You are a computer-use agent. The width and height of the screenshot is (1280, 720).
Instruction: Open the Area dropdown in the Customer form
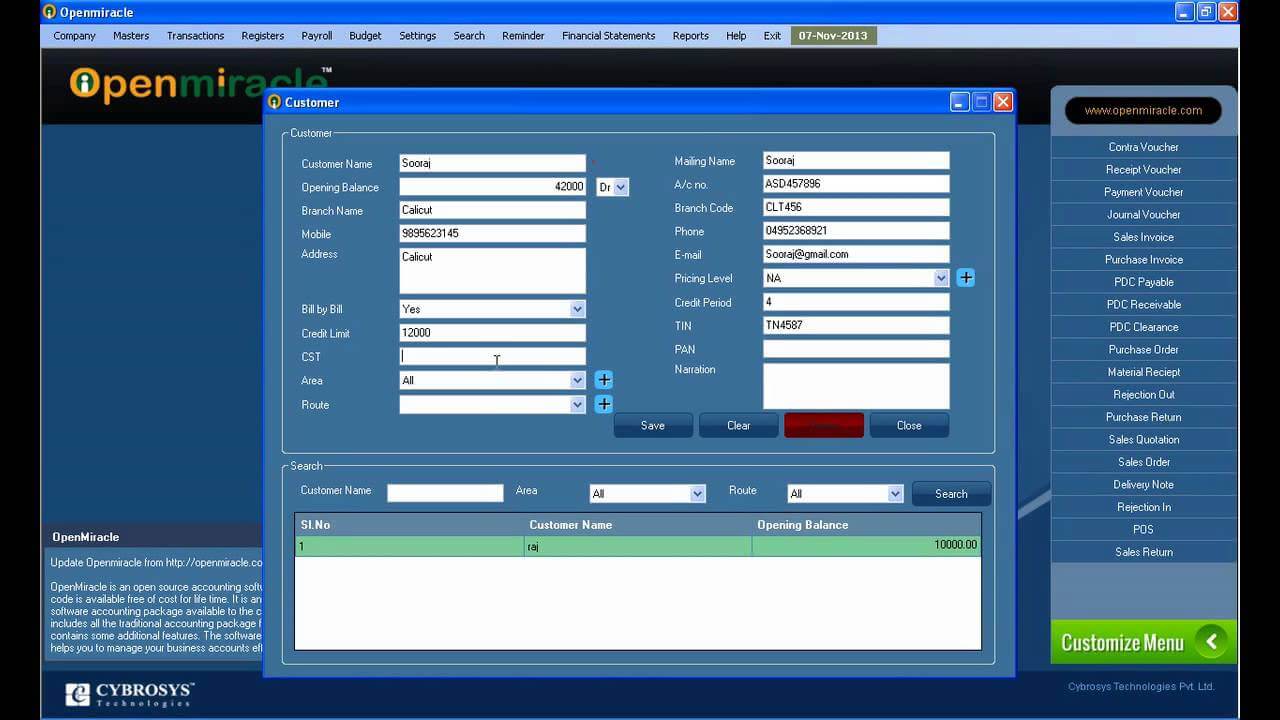click(577, 380)
